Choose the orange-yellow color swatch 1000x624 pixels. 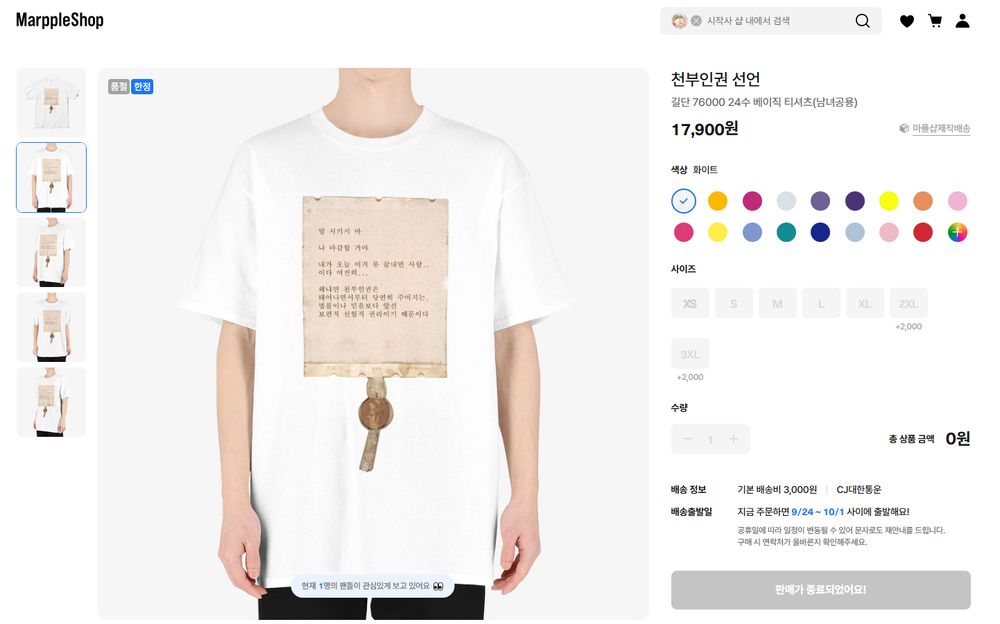[x=717, y=201]
